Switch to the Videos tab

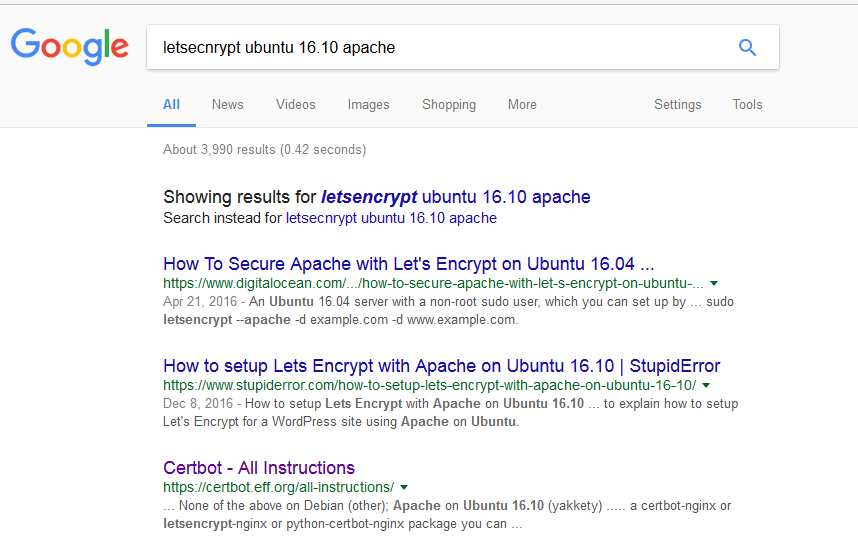295,104
